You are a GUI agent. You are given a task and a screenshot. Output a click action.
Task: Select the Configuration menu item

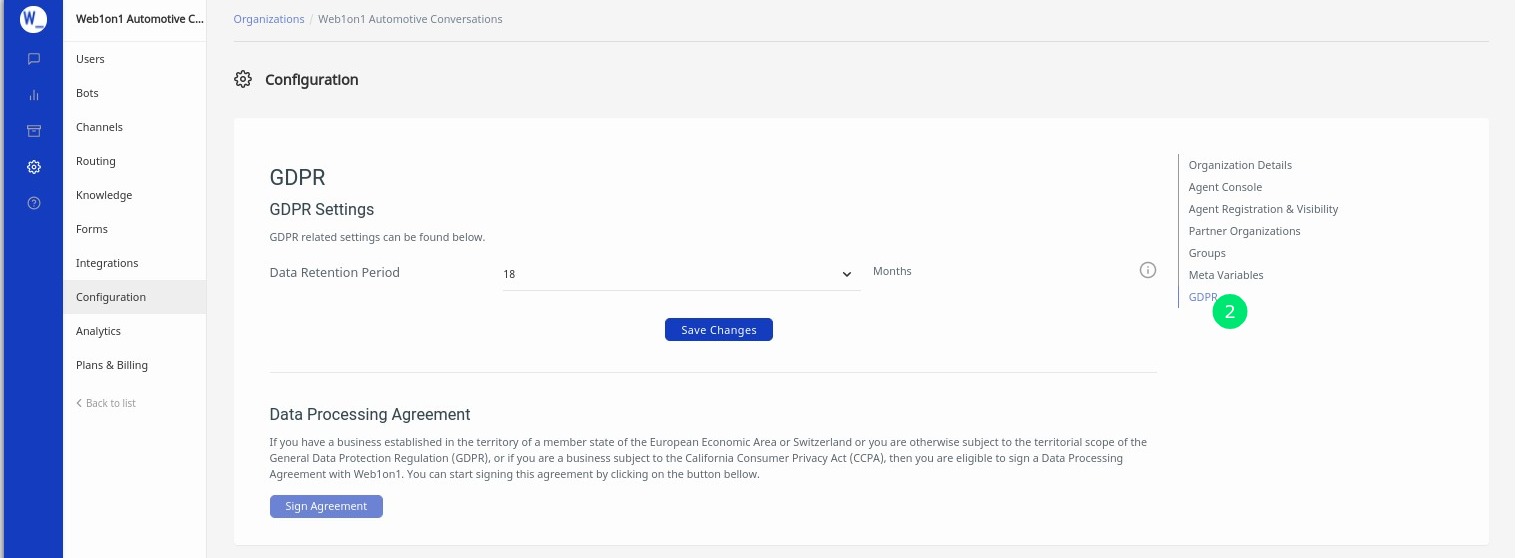(134, 297)
